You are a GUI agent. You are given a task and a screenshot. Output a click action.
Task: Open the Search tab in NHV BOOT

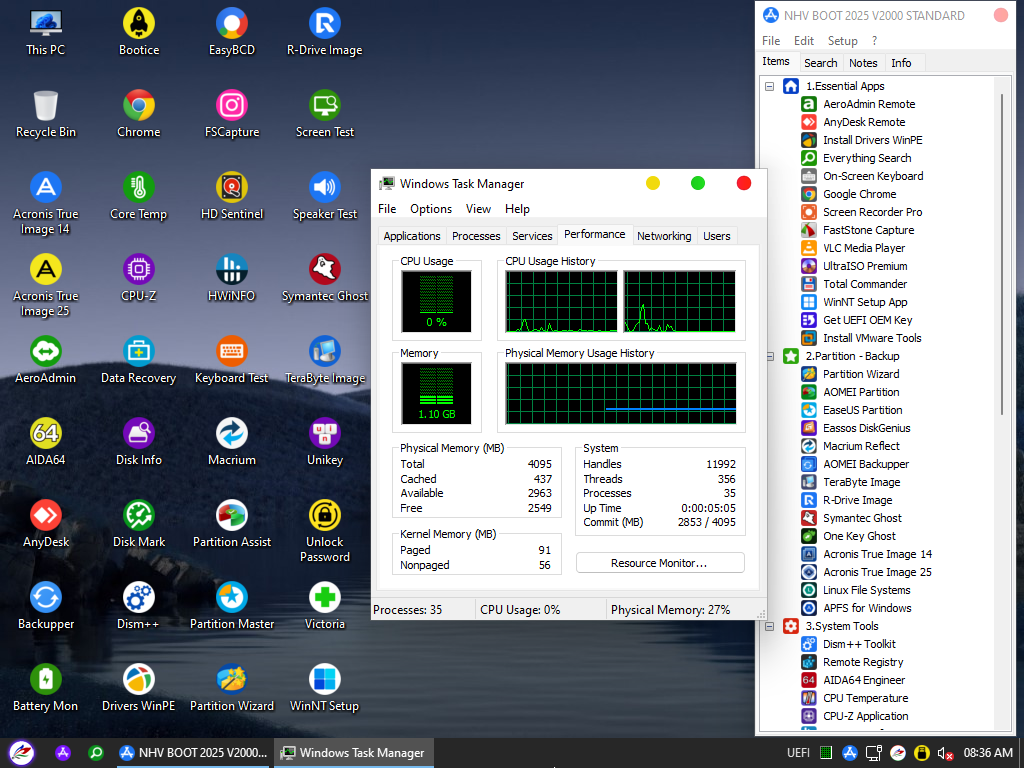pos(820,63)
